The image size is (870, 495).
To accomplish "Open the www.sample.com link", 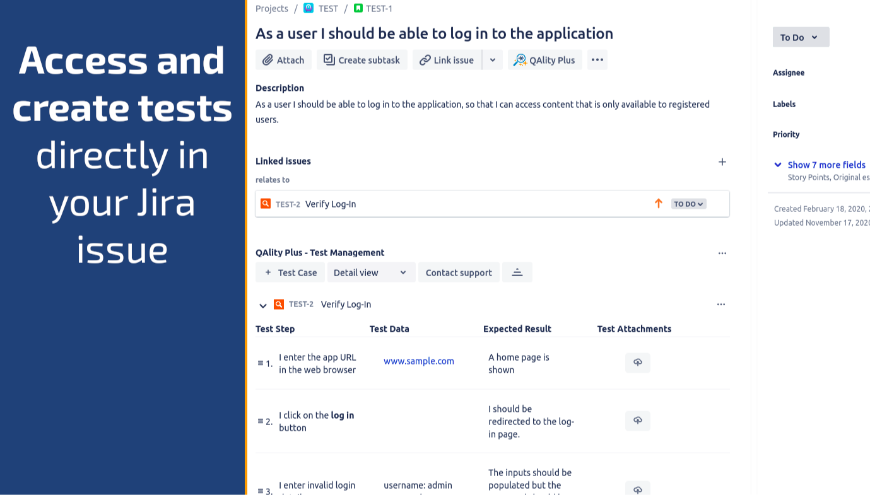I will [419, 361].
